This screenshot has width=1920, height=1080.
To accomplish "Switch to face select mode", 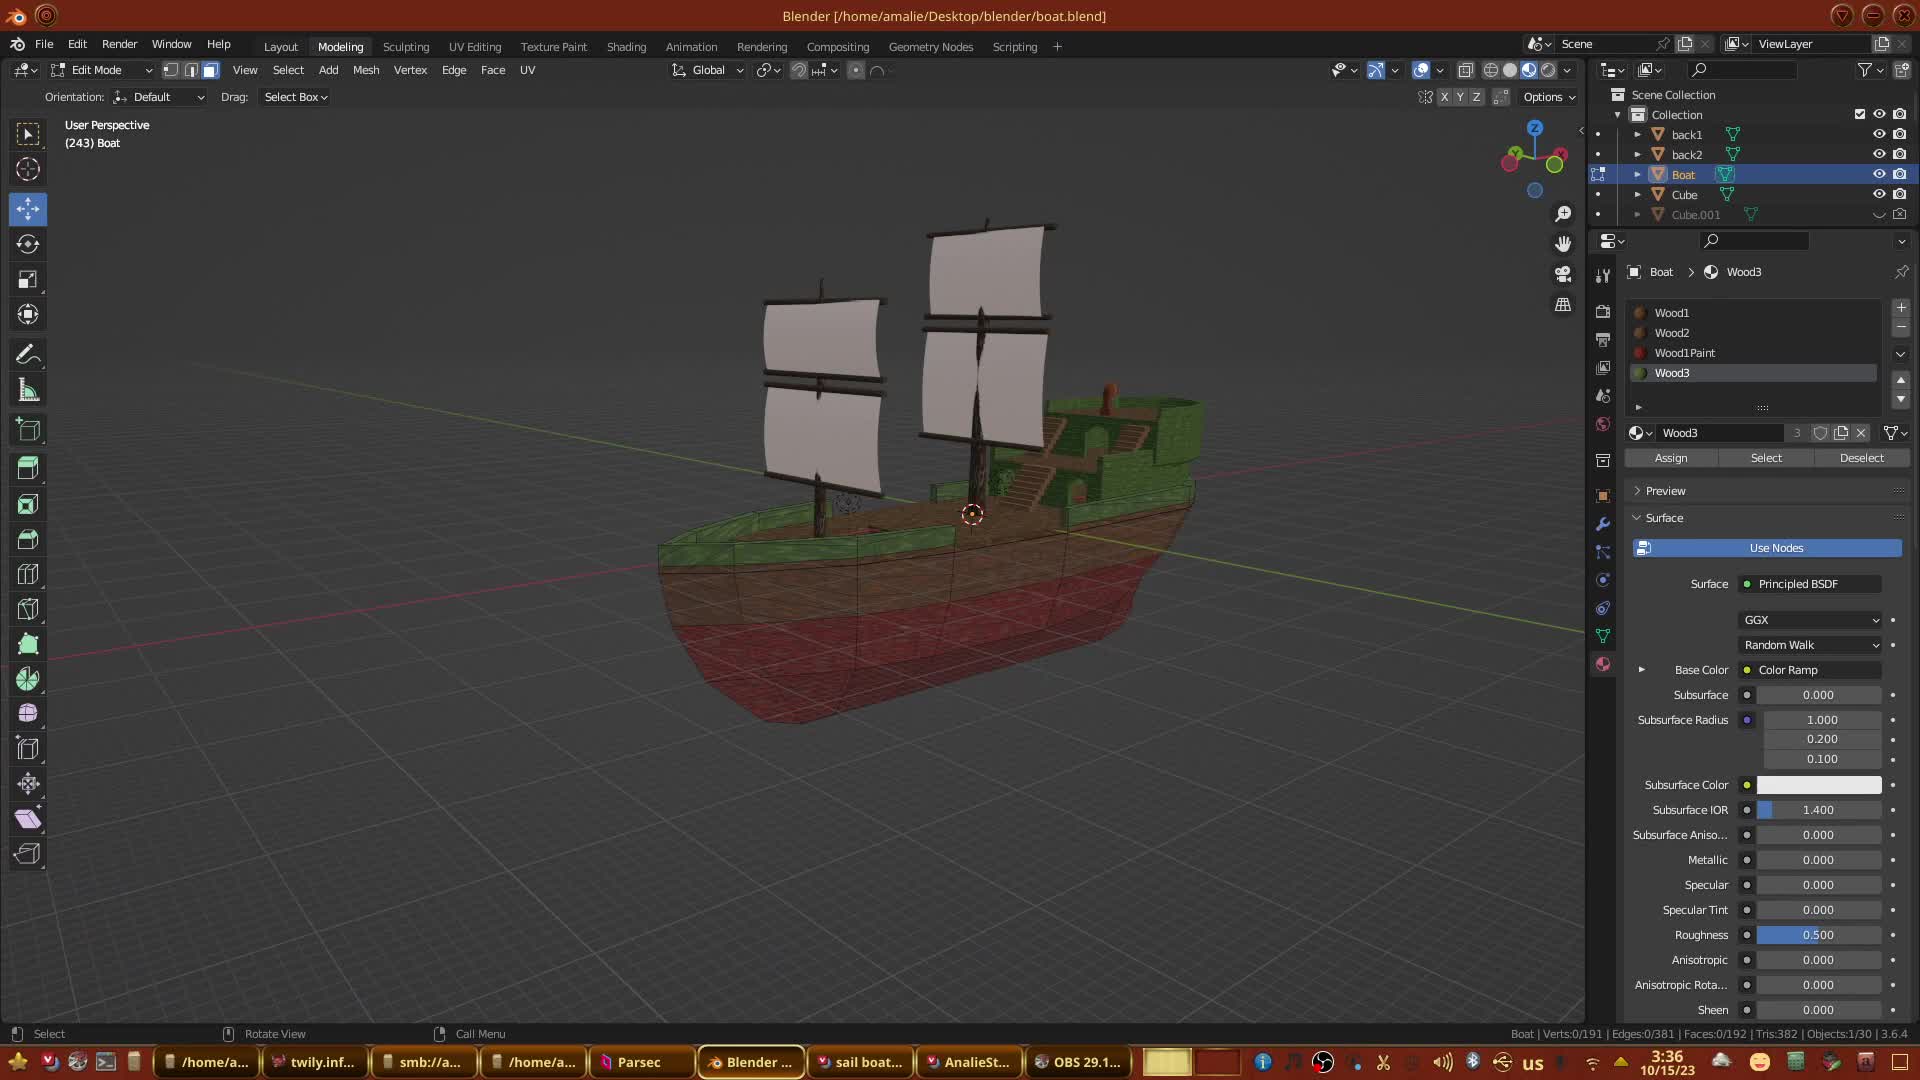I will coord(210,70).
